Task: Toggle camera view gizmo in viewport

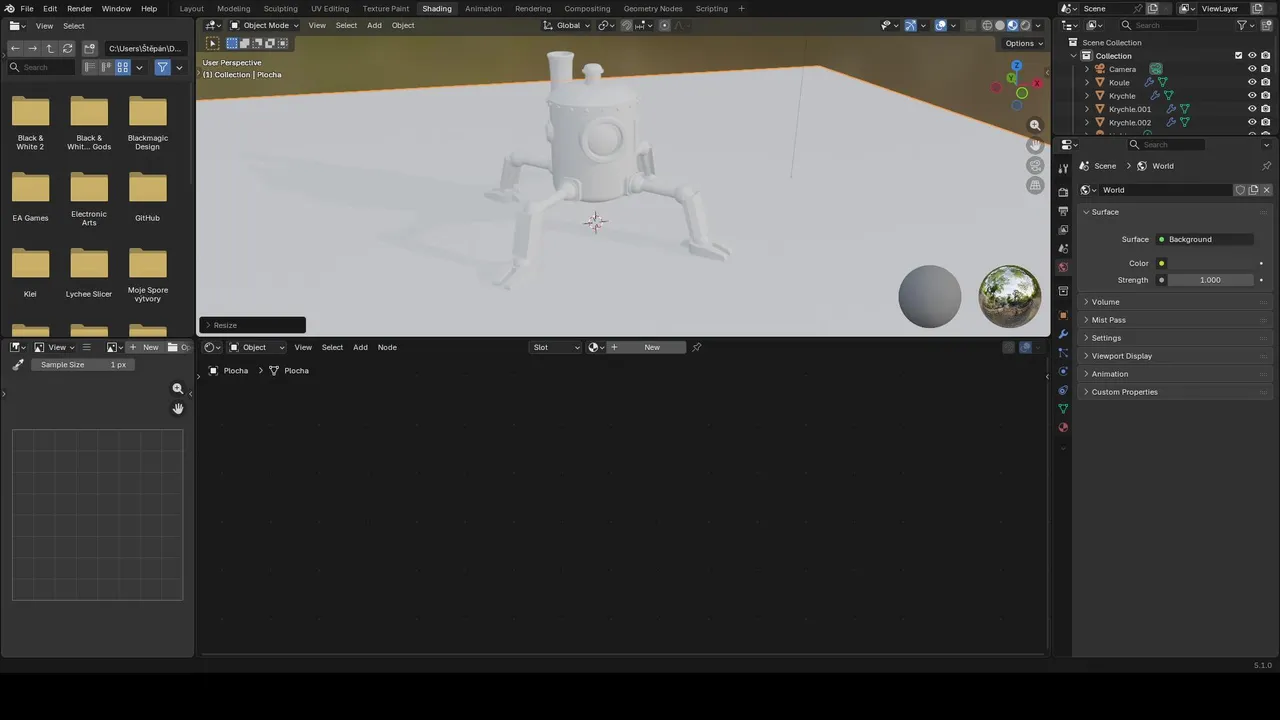Action: click(x=1035, y=166)
